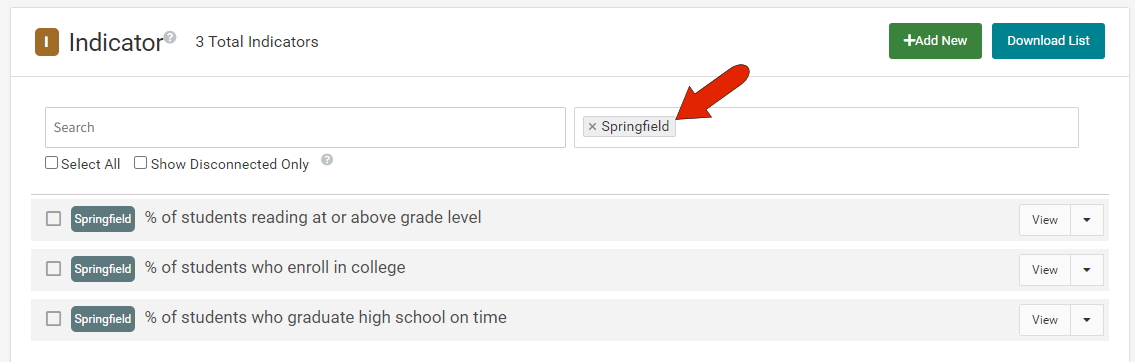Open the help icon beside Indicator title

tap(170, 36)
